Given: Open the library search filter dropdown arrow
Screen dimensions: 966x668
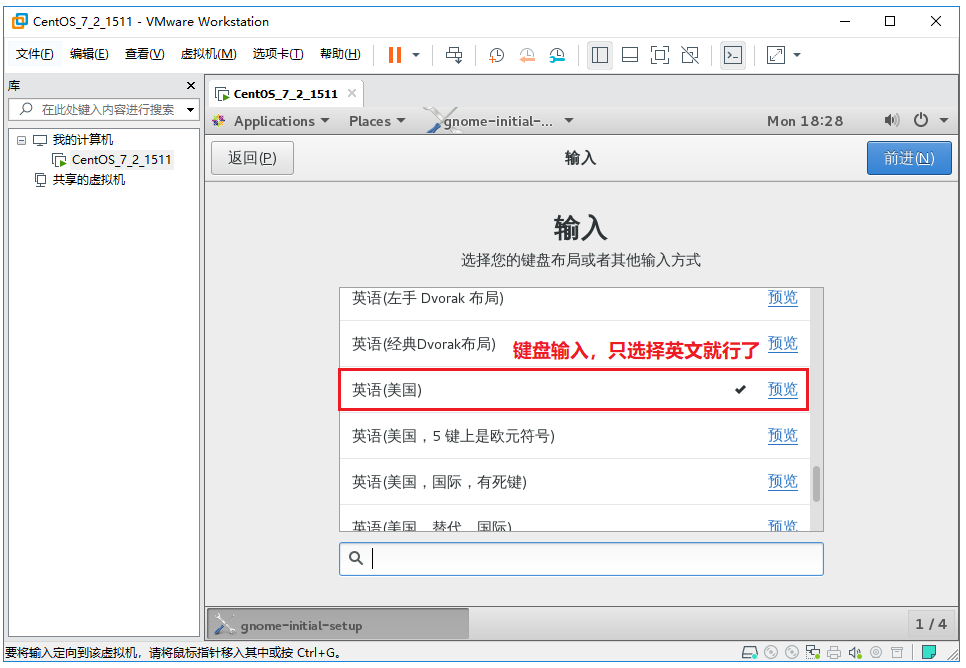Looking at the screenshot, I should tap(191, 110).
